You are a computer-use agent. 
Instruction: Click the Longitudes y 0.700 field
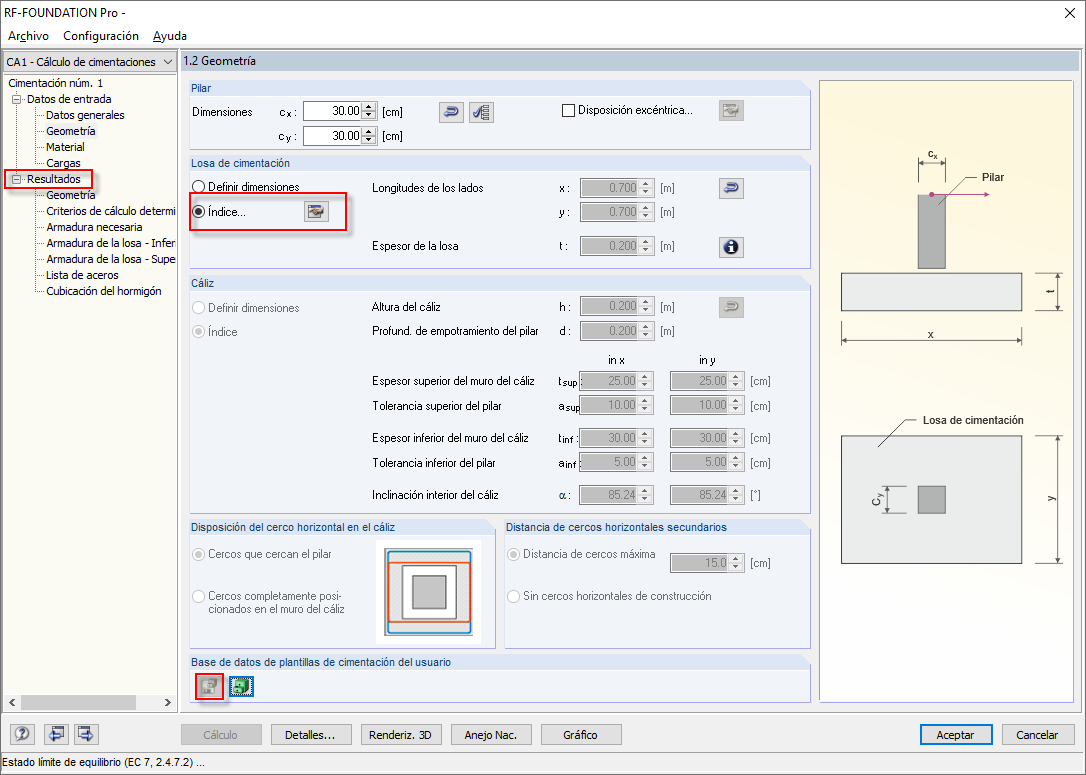tap(609, 212)
